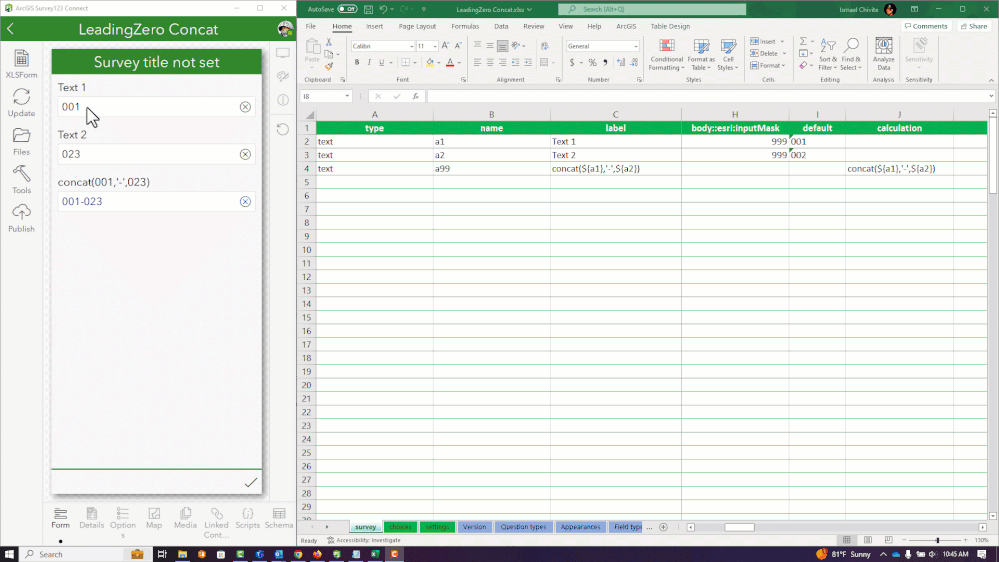Open font size dropdown showing 11
Image resolution: width=999 pixels, height=562 pixels.
[435, 46]
